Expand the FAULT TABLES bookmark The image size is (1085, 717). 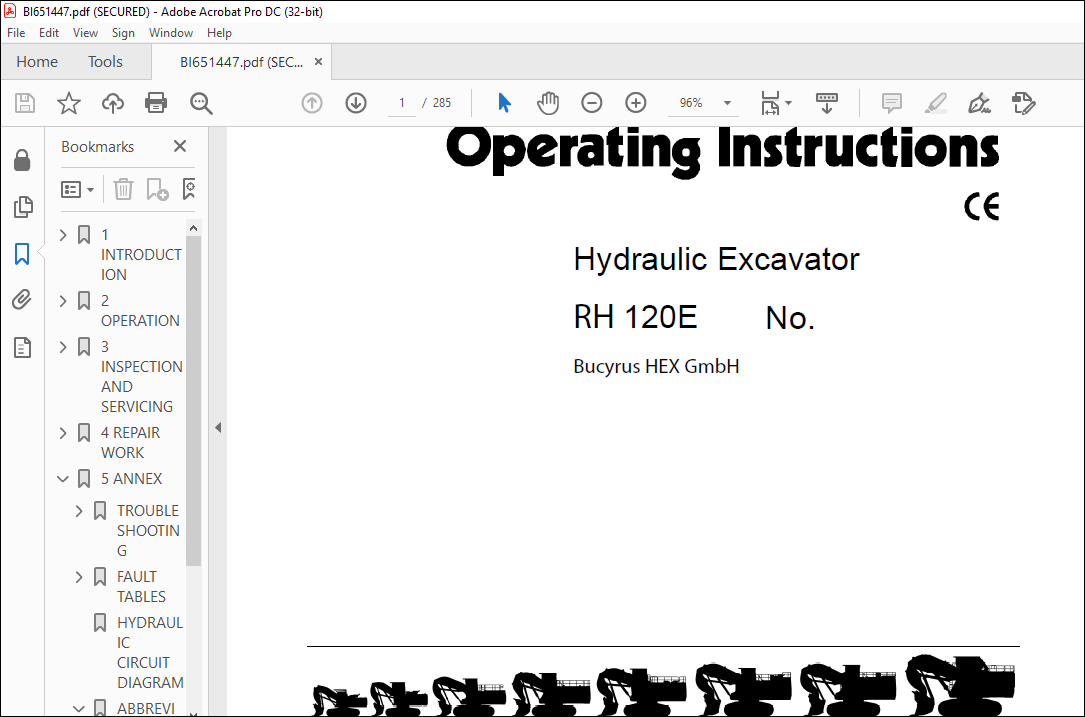click(x=79, y=577)
